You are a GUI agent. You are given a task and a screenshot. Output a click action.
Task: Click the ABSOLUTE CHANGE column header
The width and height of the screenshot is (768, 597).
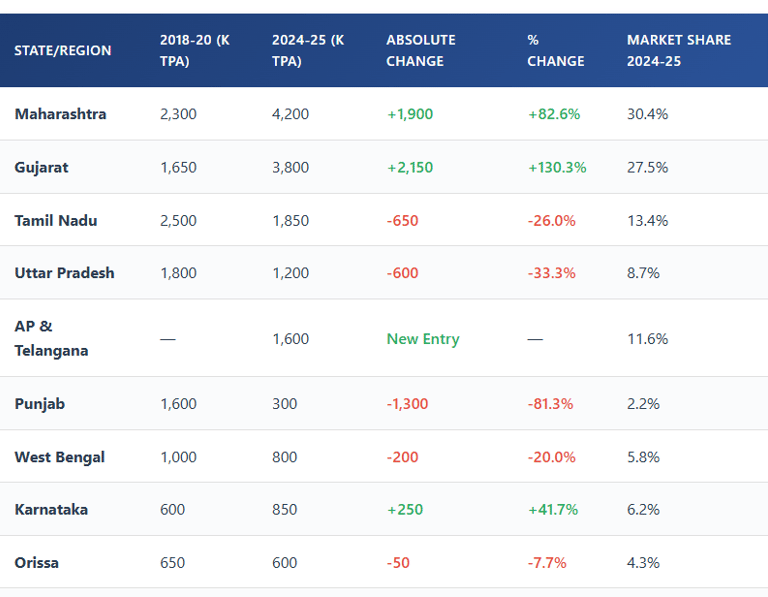420,50
